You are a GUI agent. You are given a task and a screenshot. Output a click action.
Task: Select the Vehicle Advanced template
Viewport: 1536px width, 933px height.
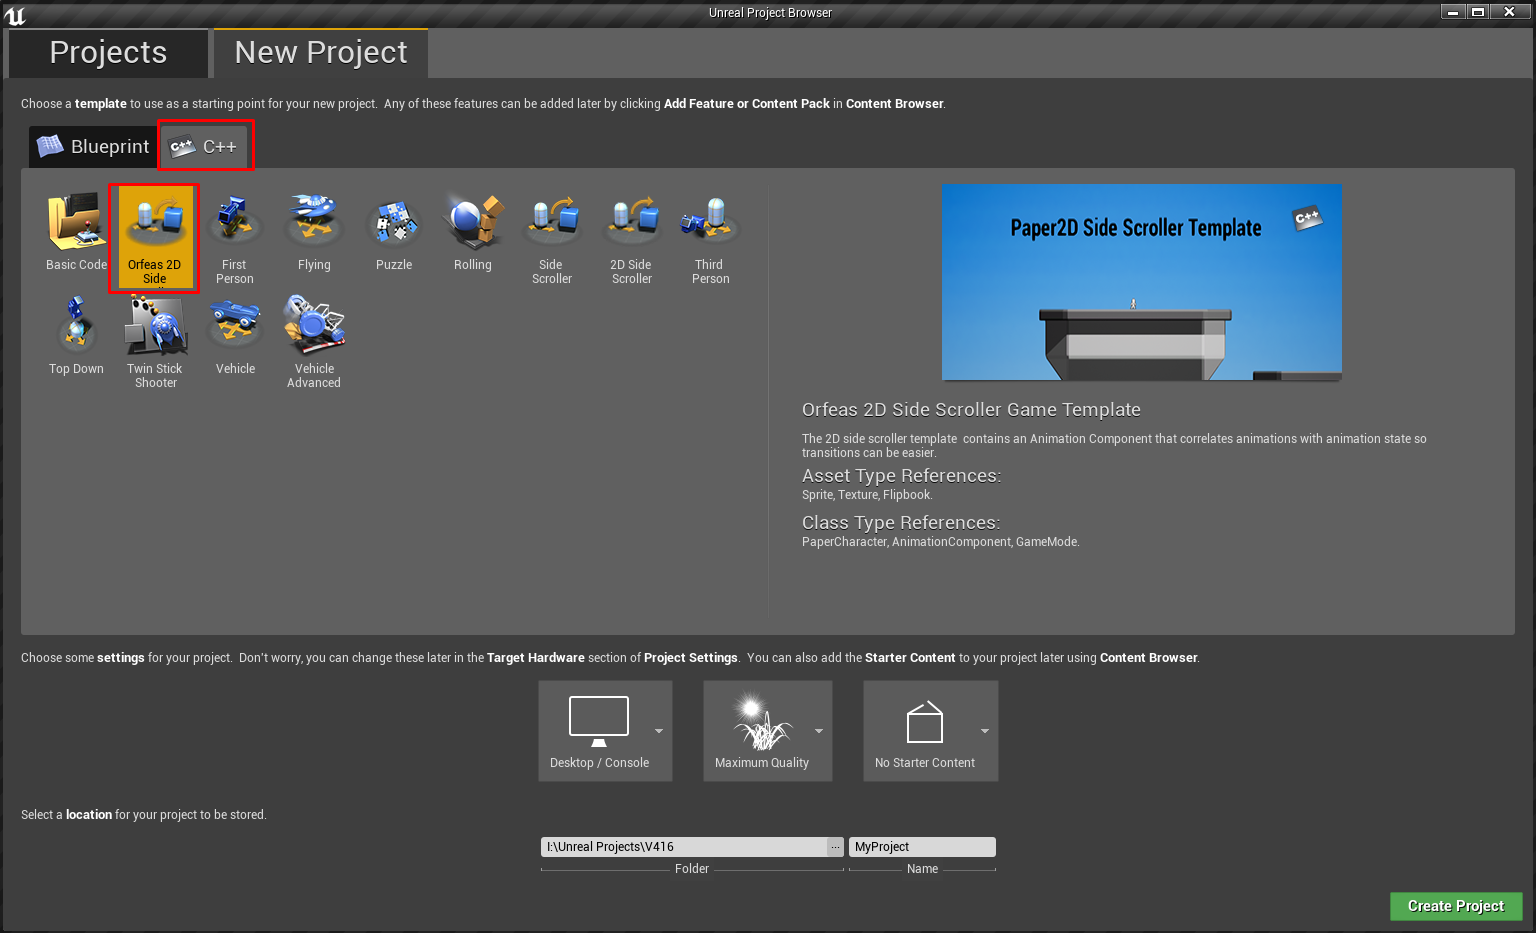pyautogui.click(x=314, y=341)
